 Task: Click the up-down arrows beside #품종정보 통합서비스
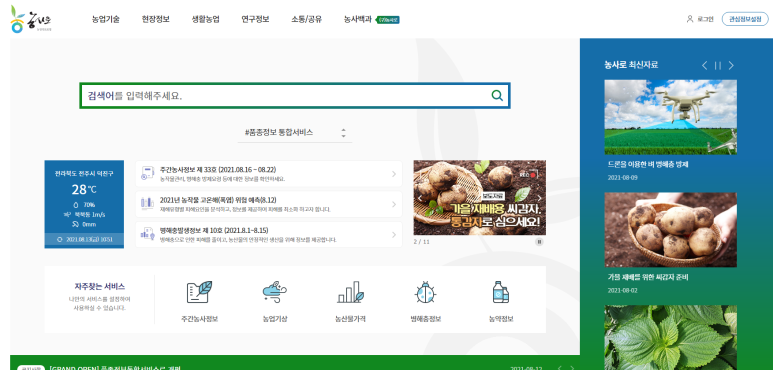[344, 133]
